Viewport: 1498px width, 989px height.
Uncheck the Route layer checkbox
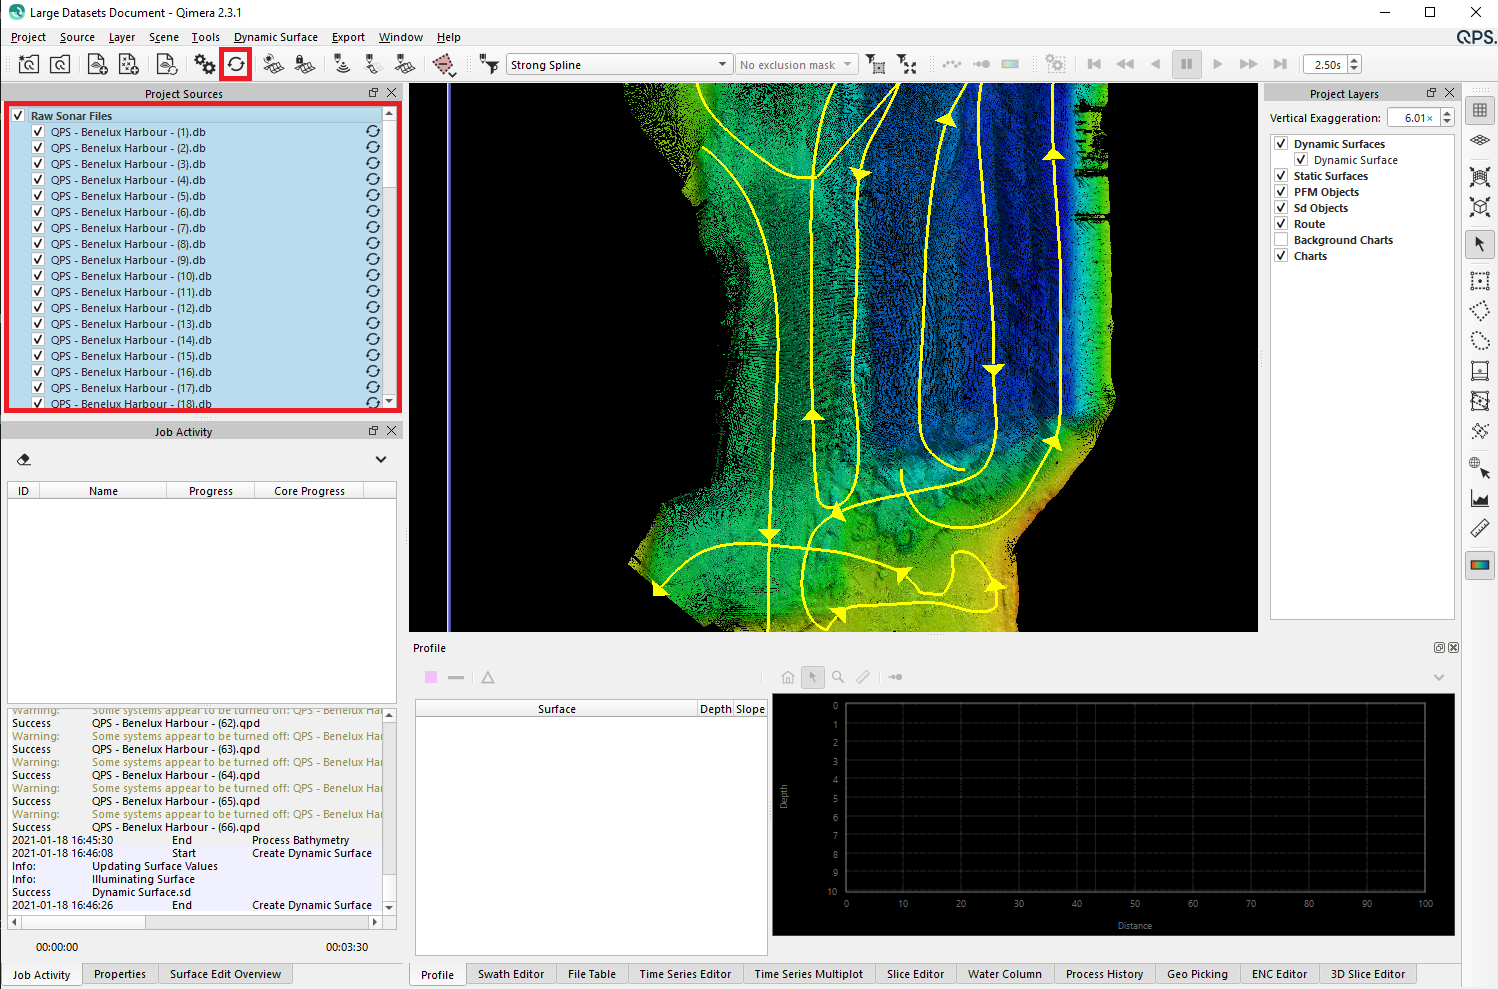1281,224
